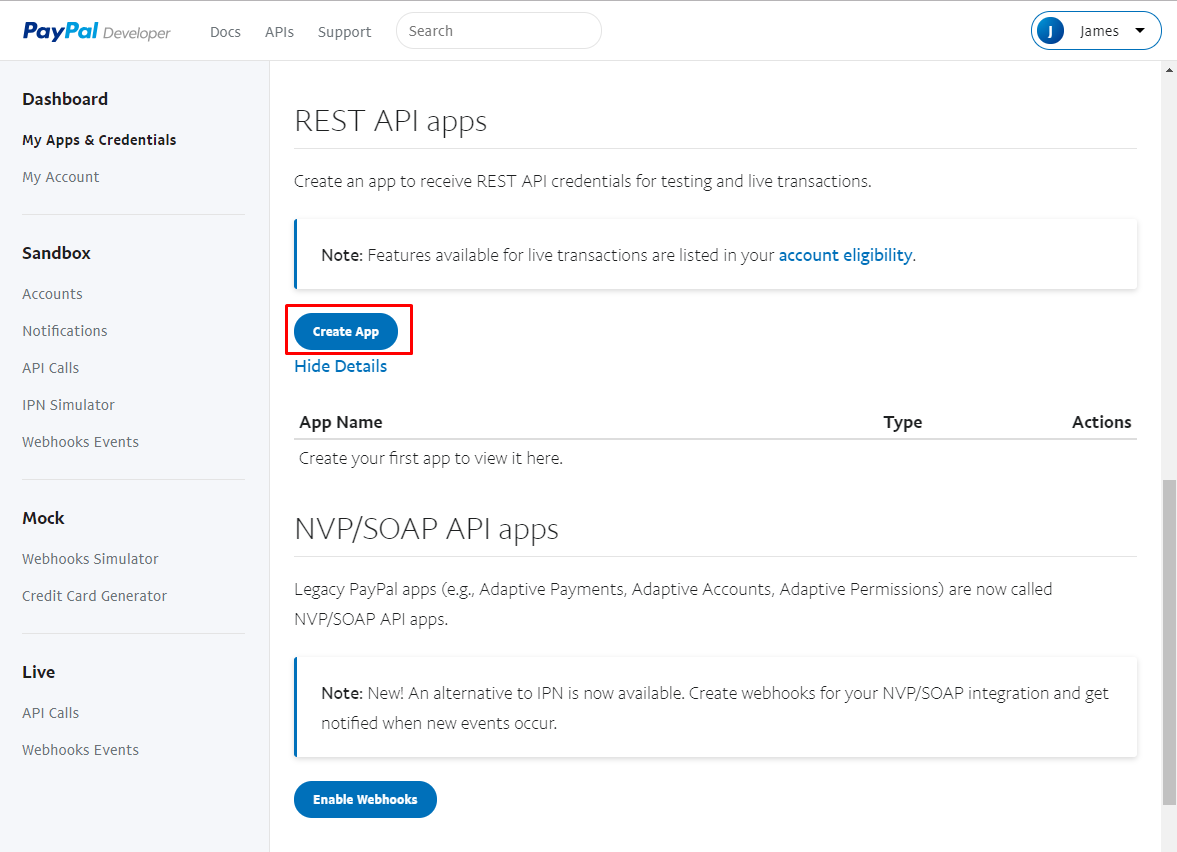This screenshot has width=1177, height=852.
Task: Click the vertical page scrollbar
Action: [1169, 640]
